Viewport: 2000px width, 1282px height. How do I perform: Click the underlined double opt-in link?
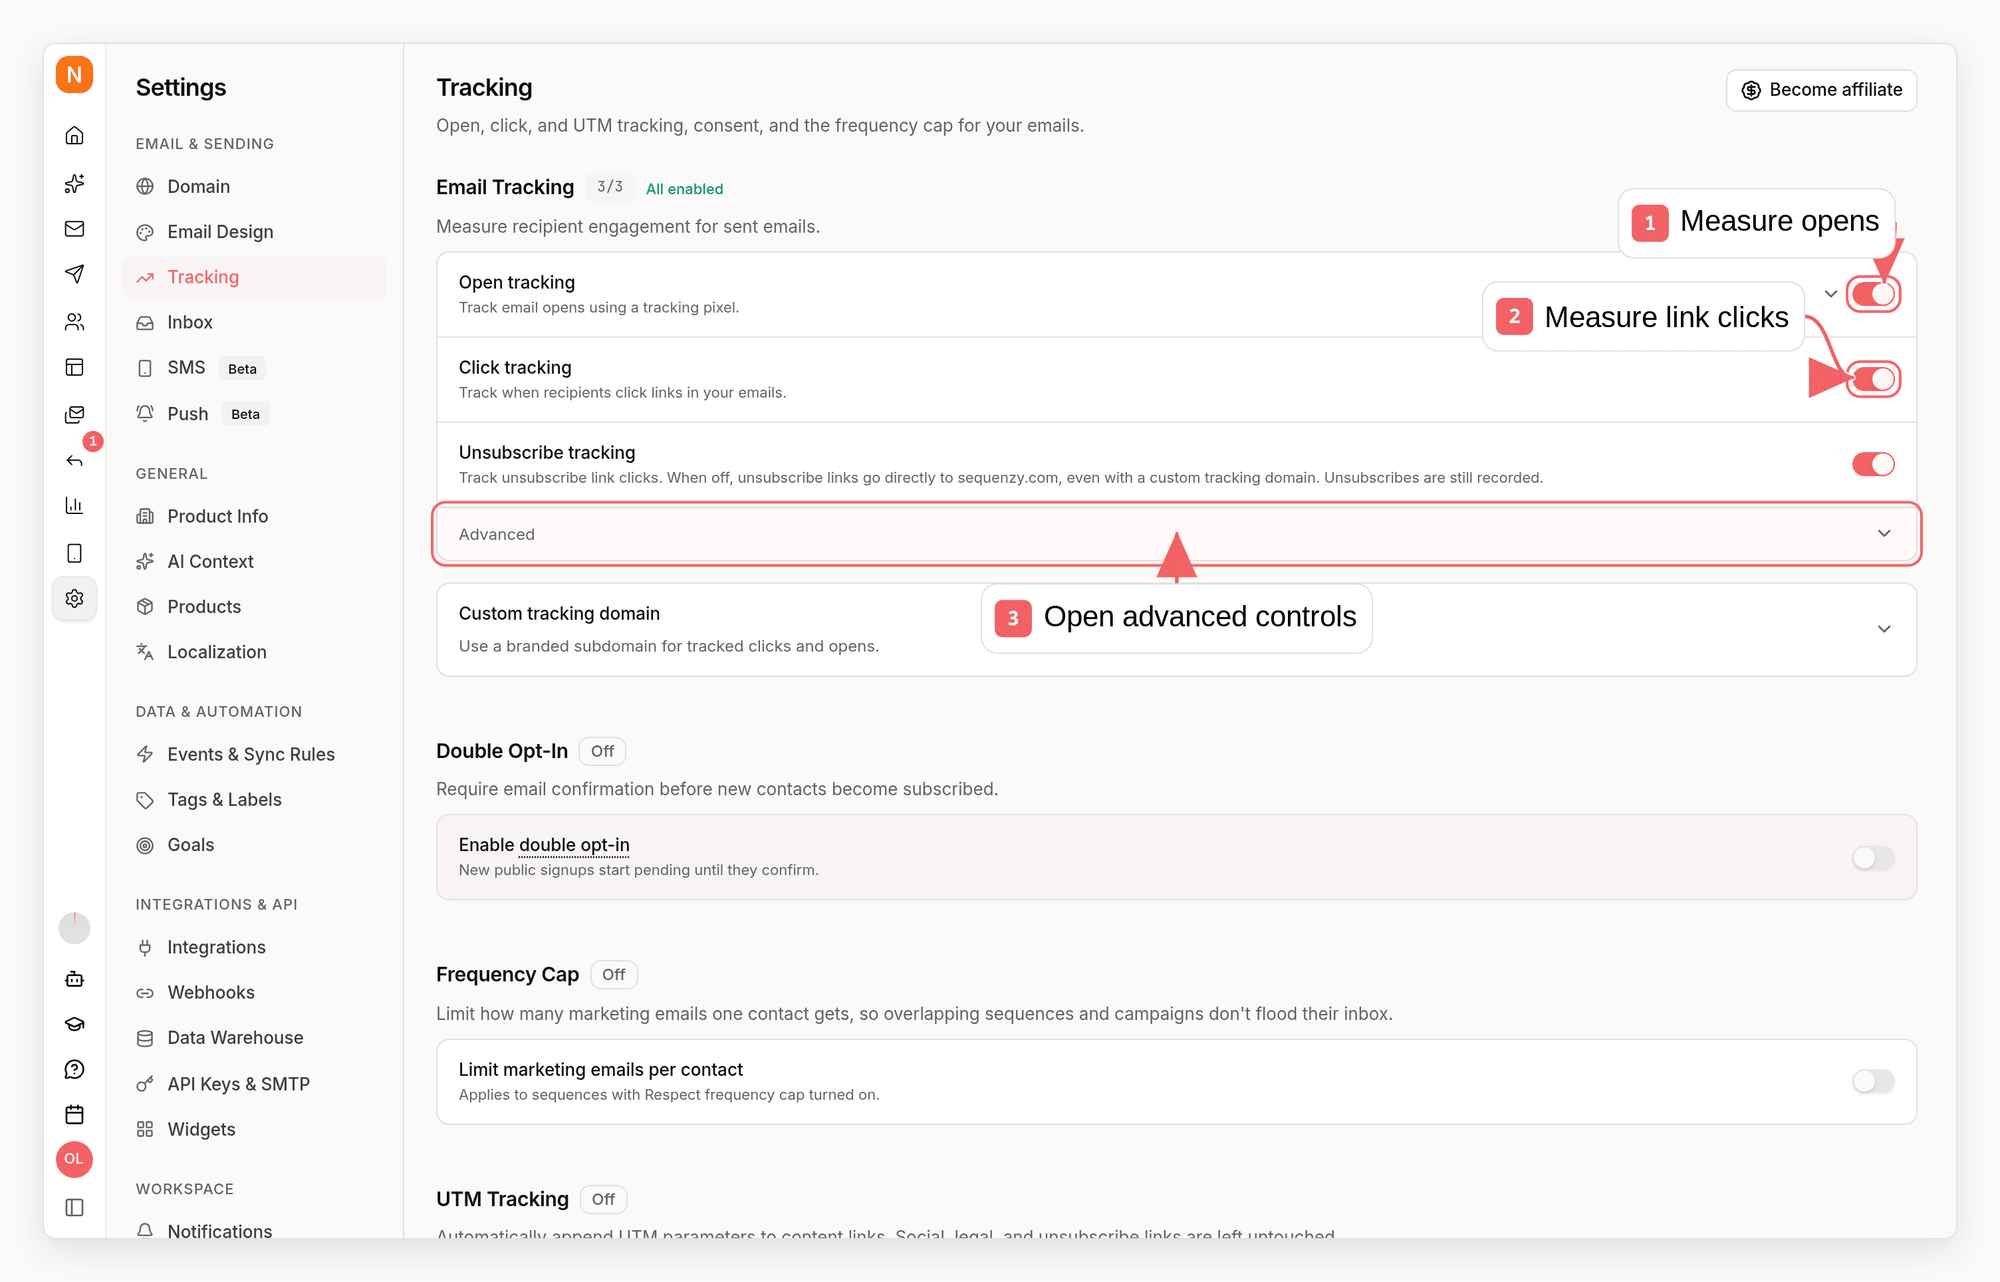pos(574,845)
